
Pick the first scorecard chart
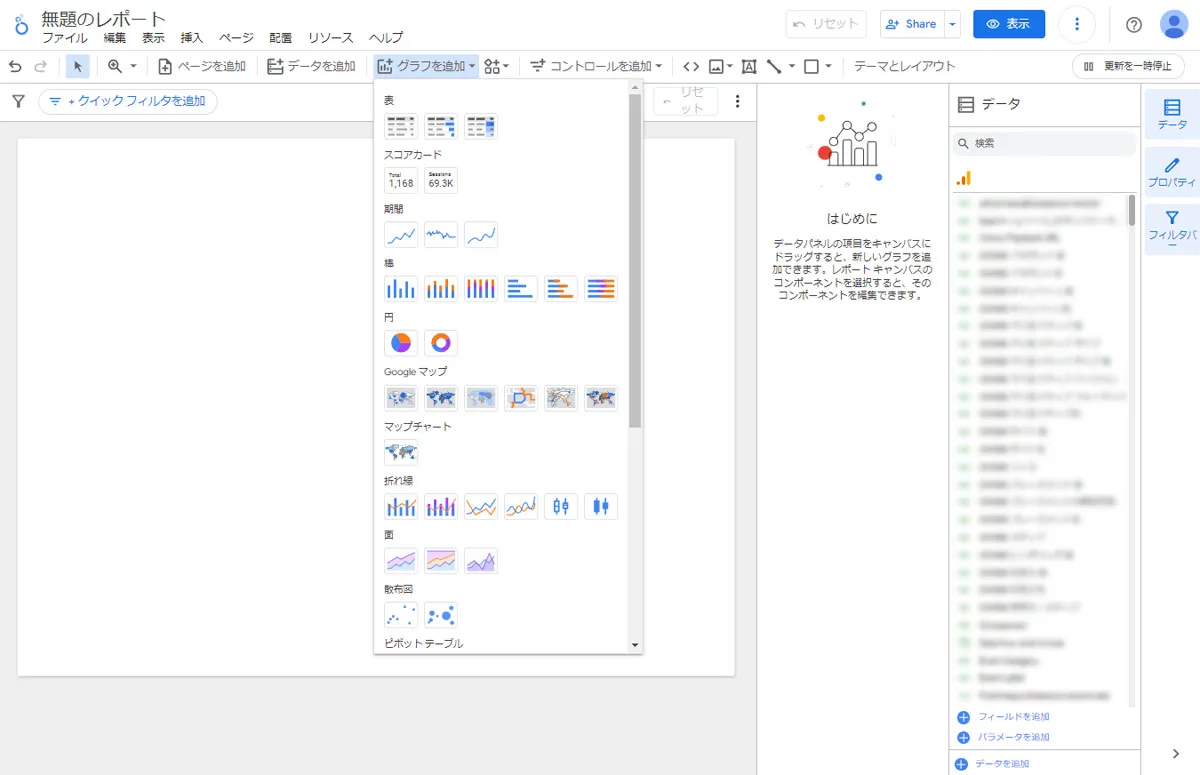[401, 180]
